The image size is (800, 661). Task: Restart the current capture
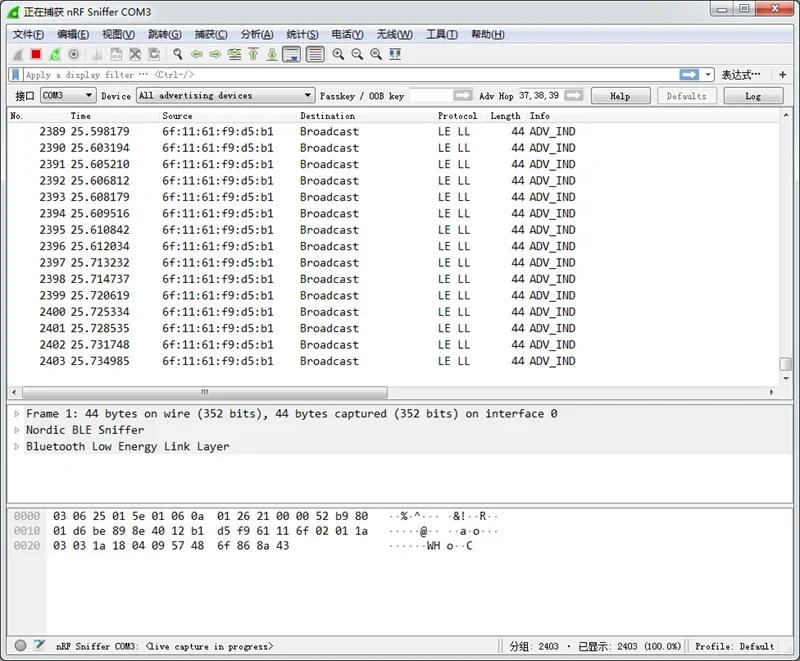54,54
